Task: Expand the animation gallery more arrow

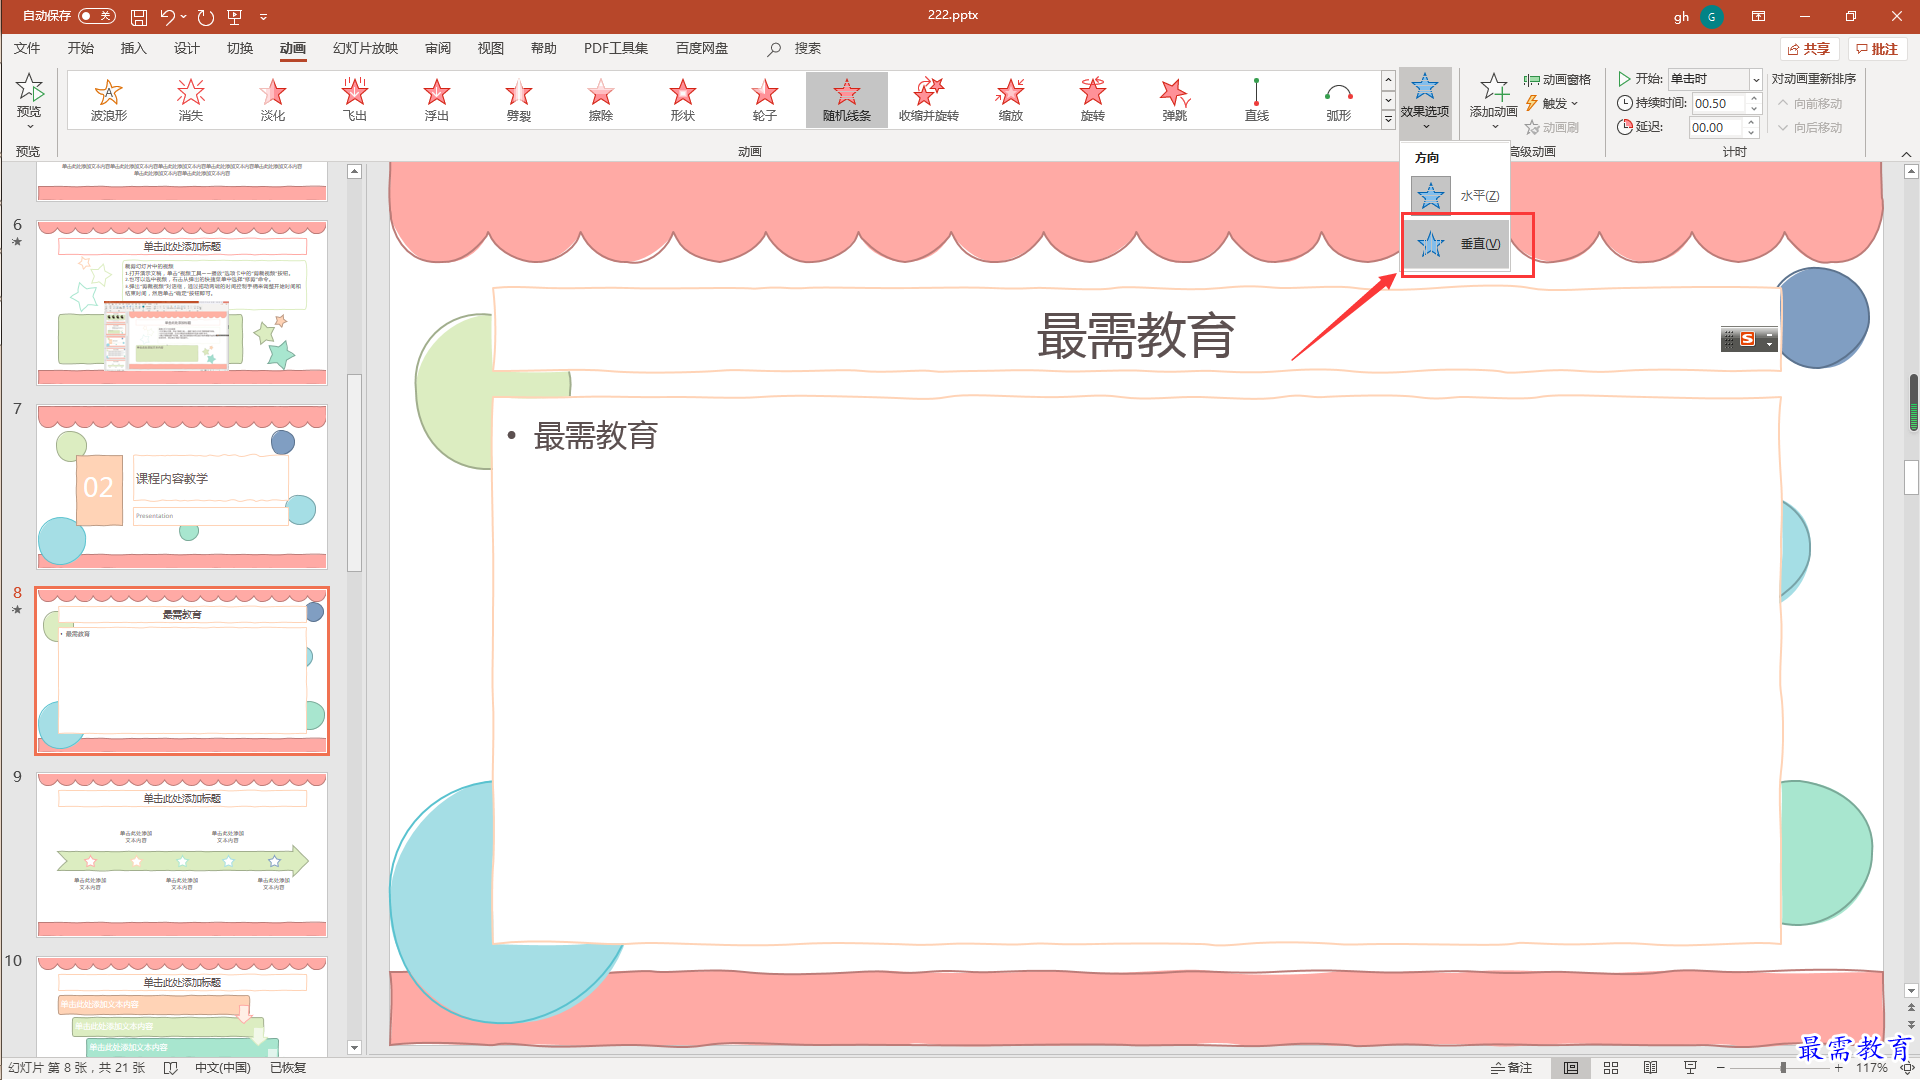Action: (1388, 120)
